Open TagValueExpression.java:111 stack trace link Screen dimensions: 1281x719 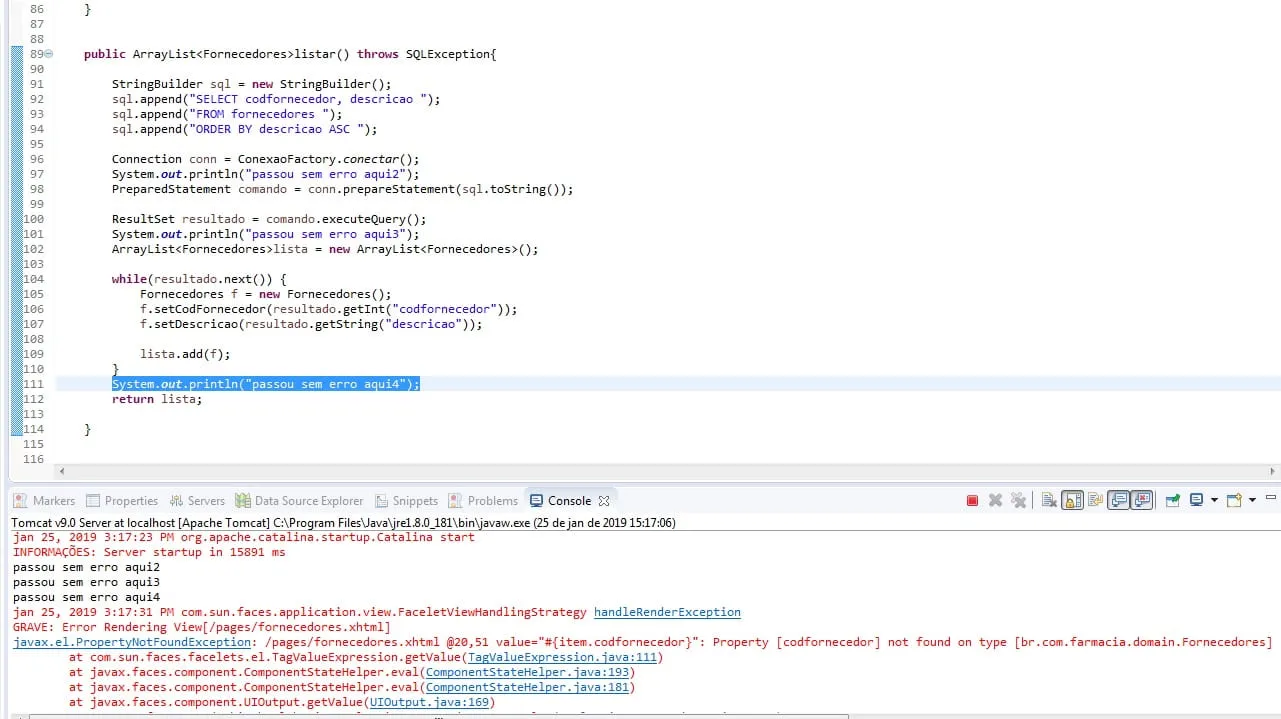[563, 657]
